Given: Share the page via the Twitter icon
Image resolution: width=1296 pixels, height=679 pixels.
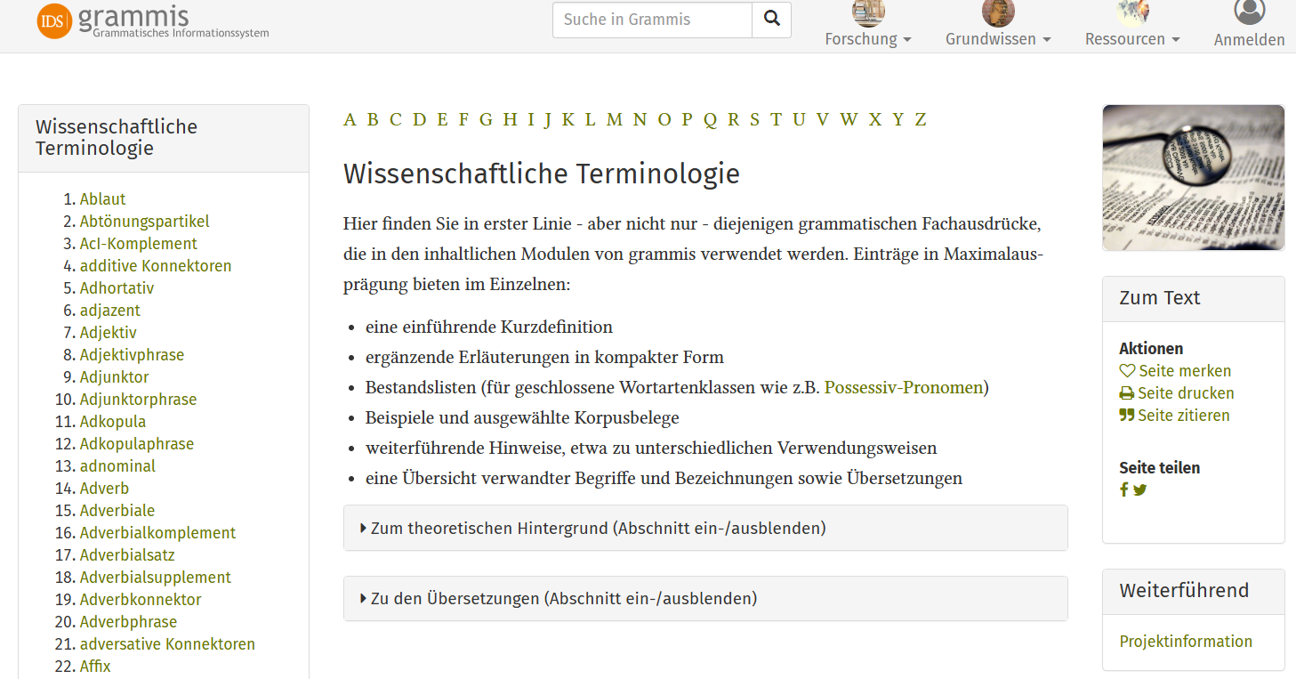Looking at the screenshot, I should coord(1140,489).
